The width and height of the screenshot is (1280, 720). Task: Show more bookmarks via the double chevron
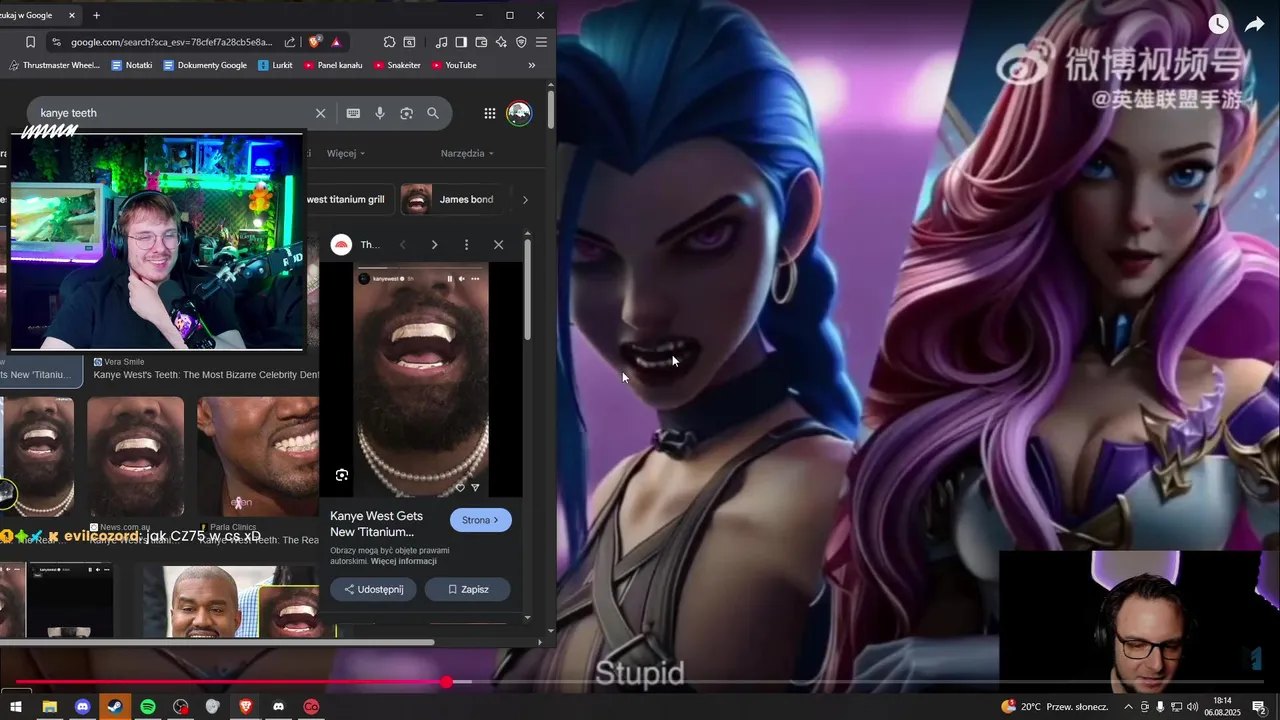[x=532, y=65]
